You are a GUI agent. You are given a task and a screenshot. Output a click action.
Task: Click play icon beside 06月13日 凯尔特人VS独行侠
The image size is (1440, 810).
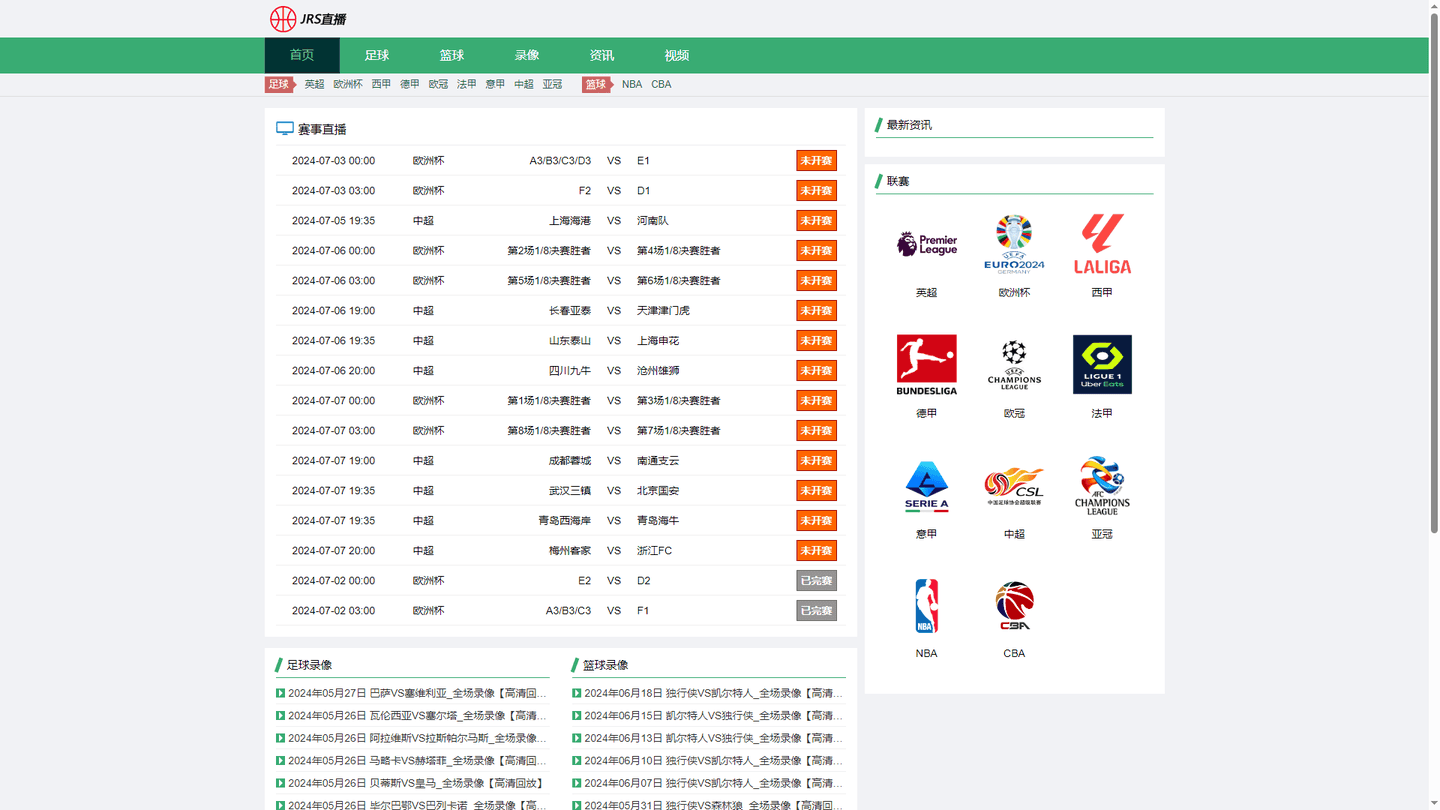click(x=577, y=738)
